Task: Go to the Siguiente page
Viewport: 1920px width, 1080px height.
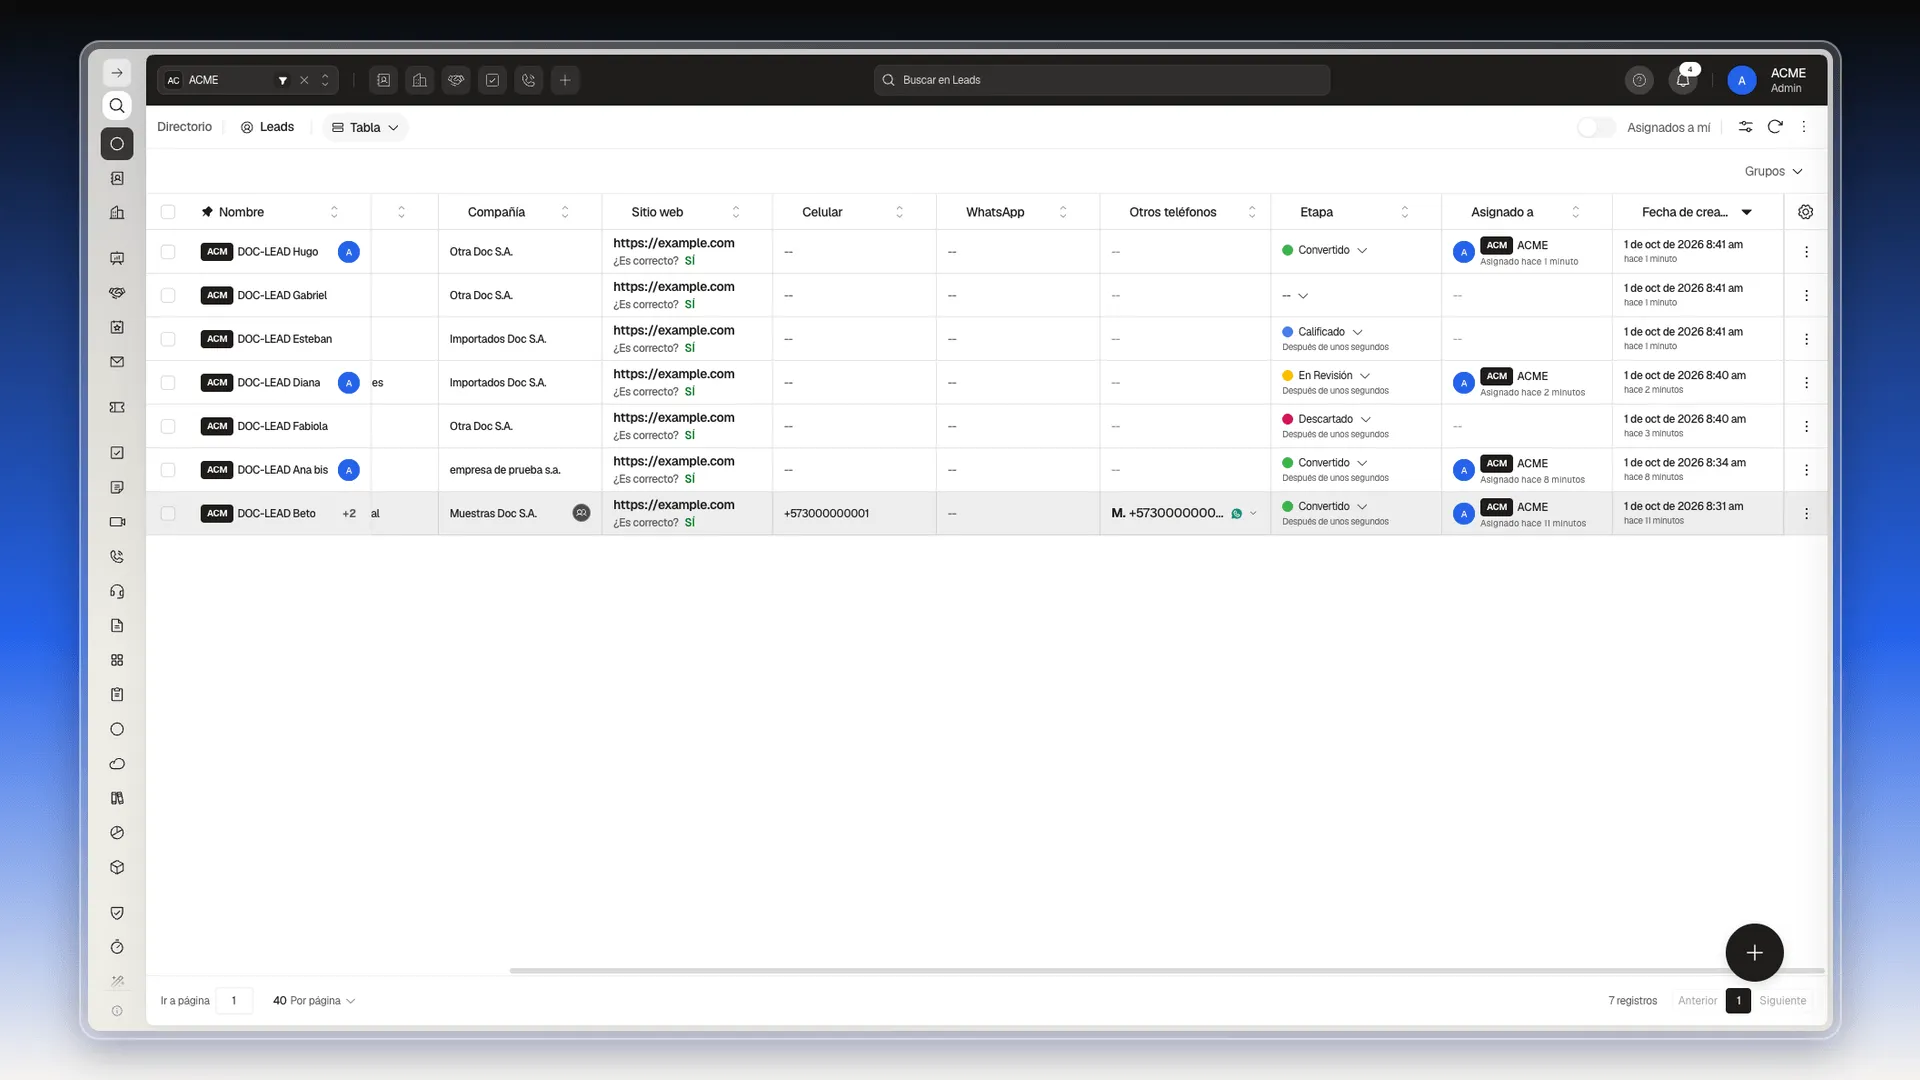Action: click(x=1783, y=1001)
